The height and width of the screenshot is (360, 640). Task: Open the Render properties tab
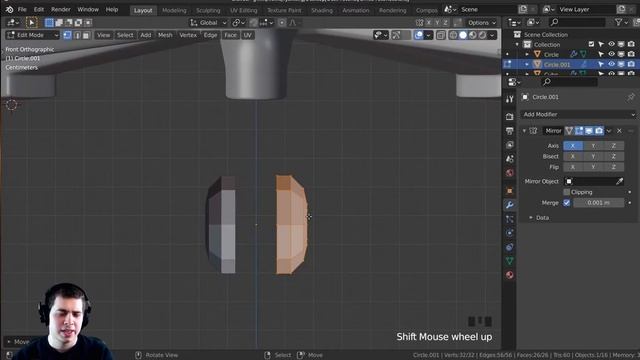click(x=509, y=117)
